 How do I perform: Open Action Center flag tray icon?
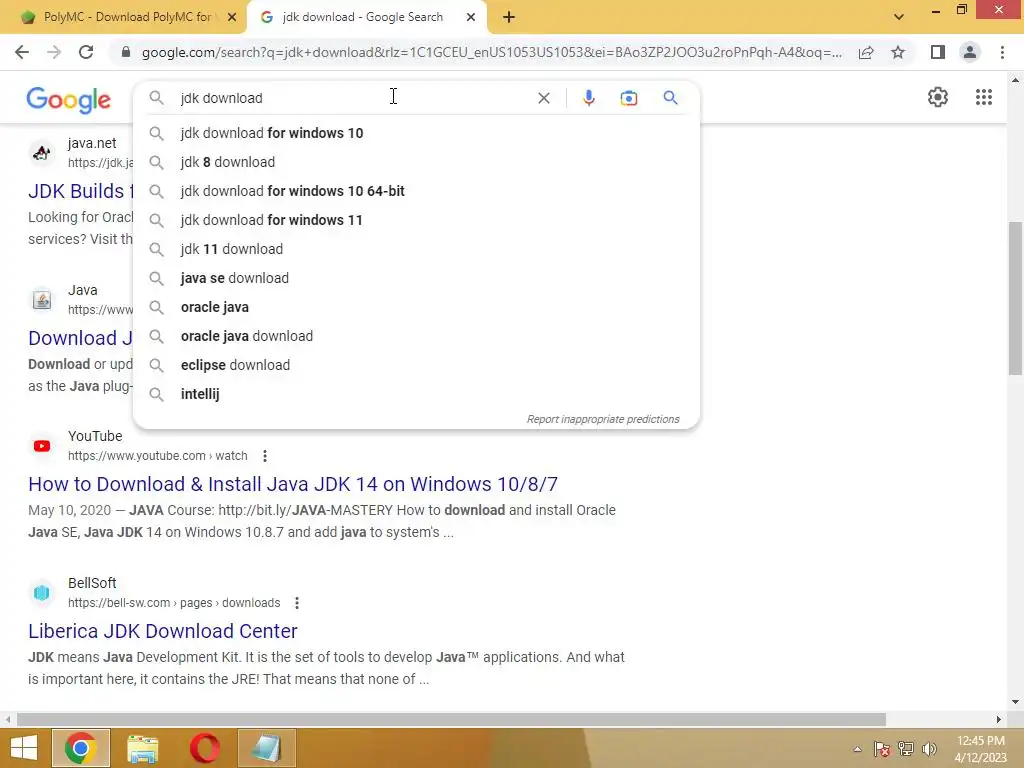(x=882, y=749)
